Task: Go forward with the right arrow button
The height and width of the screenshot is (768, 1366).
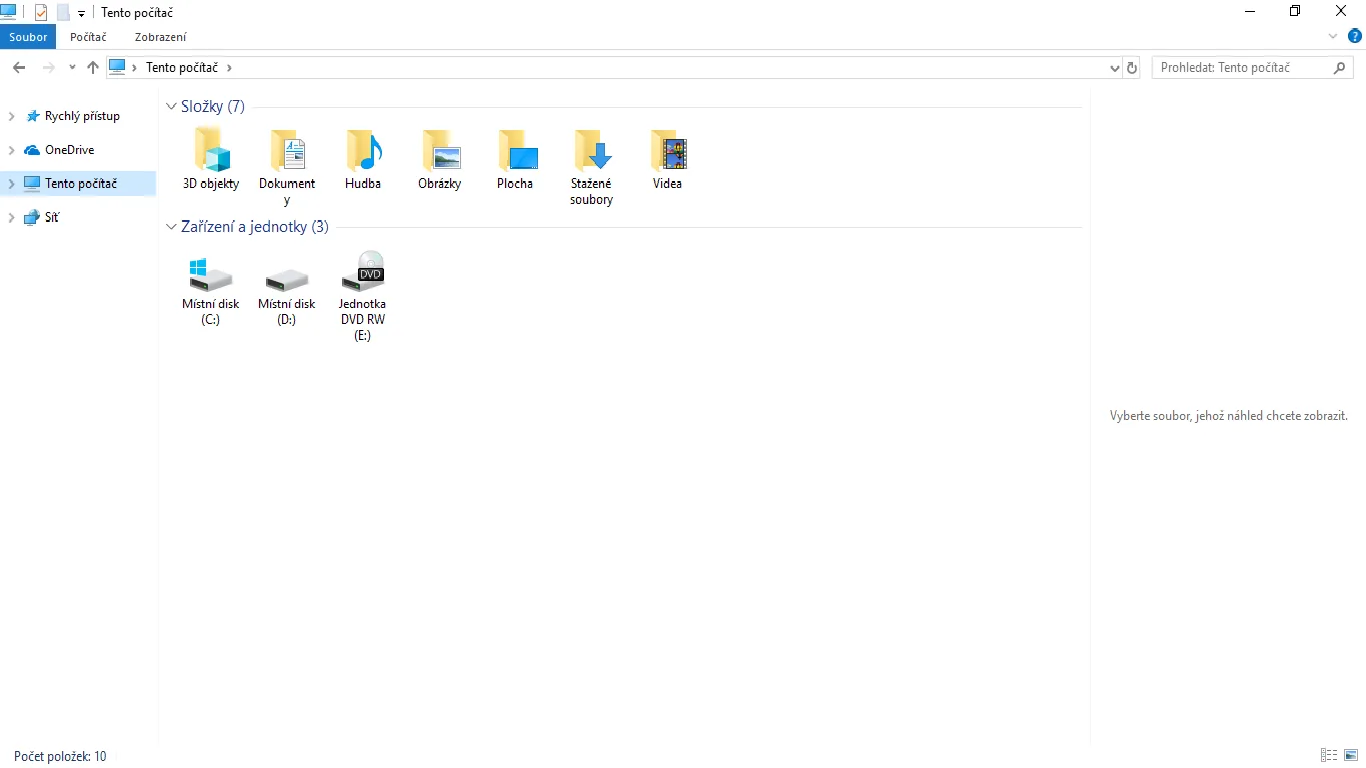Action: [x=48, y=67]
